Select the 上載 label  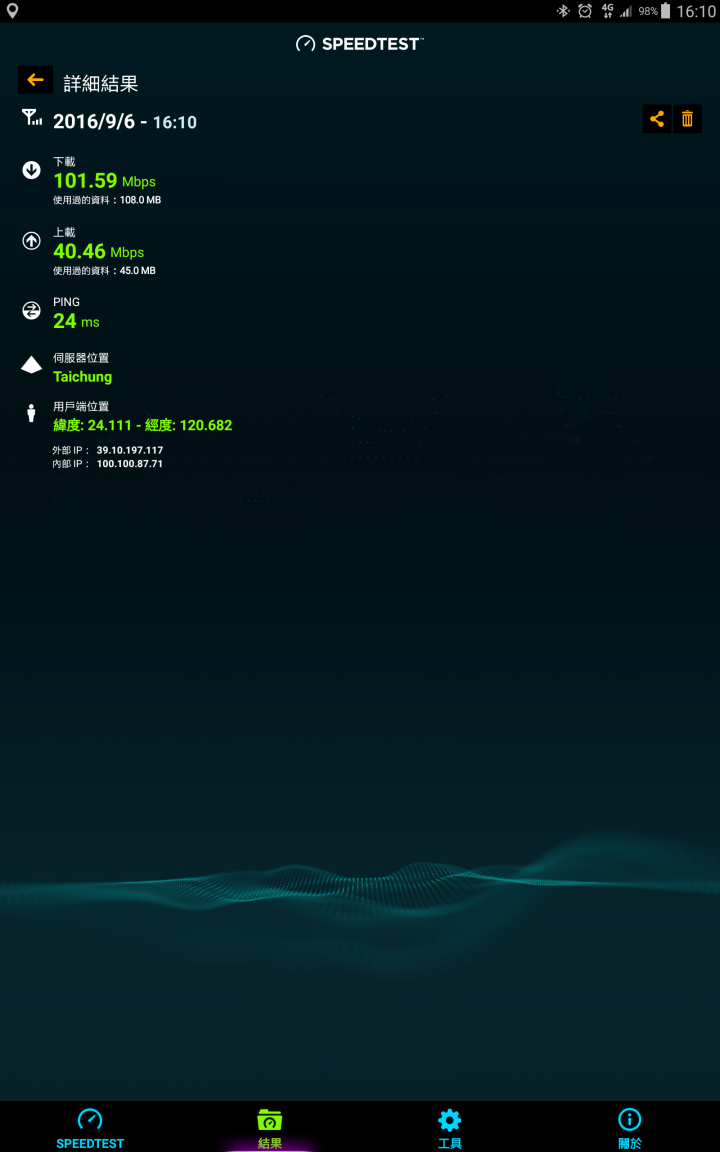pos(64,232)
